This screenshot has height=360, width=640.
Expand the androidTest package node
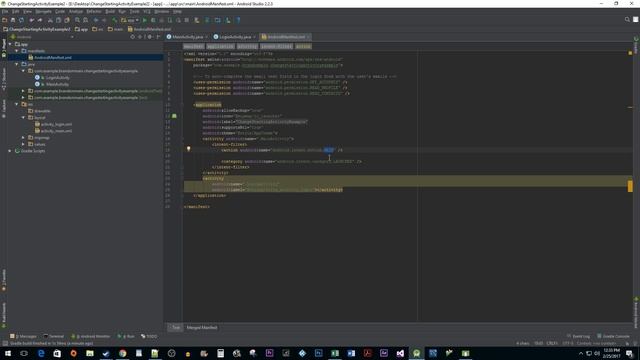pos(23,91)
